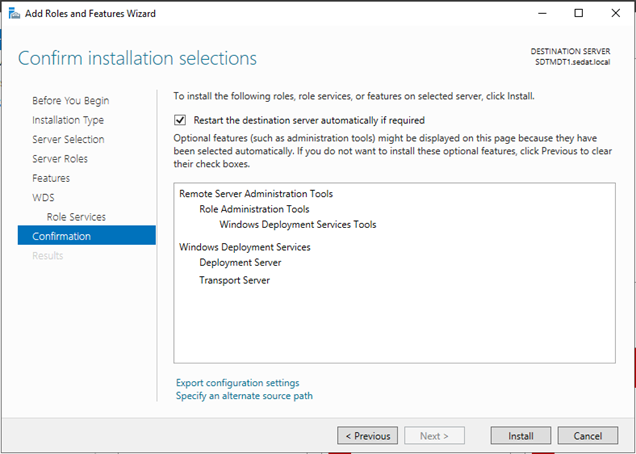Select Deployment Server in the list
This screenshot has width=636, height=454.
[240, 263]
